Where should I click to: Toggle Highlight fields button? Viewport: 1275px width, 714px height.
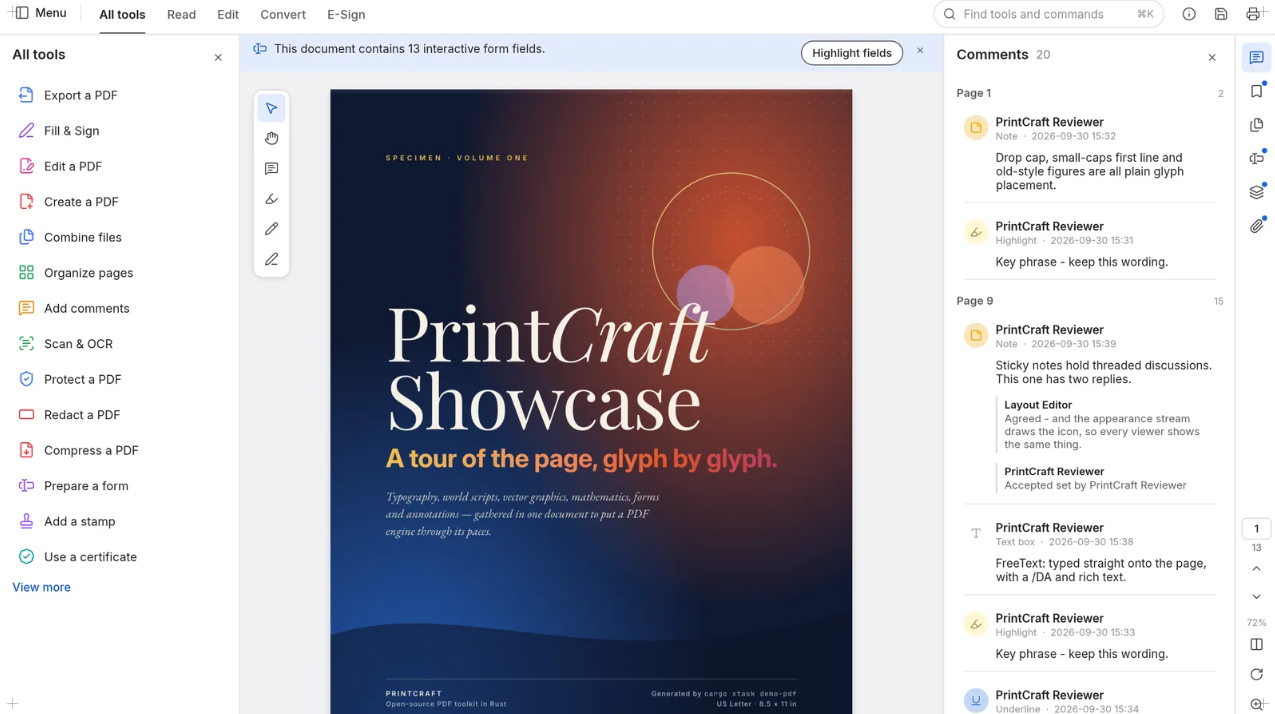pyautogui.click(x=851, y=53)
